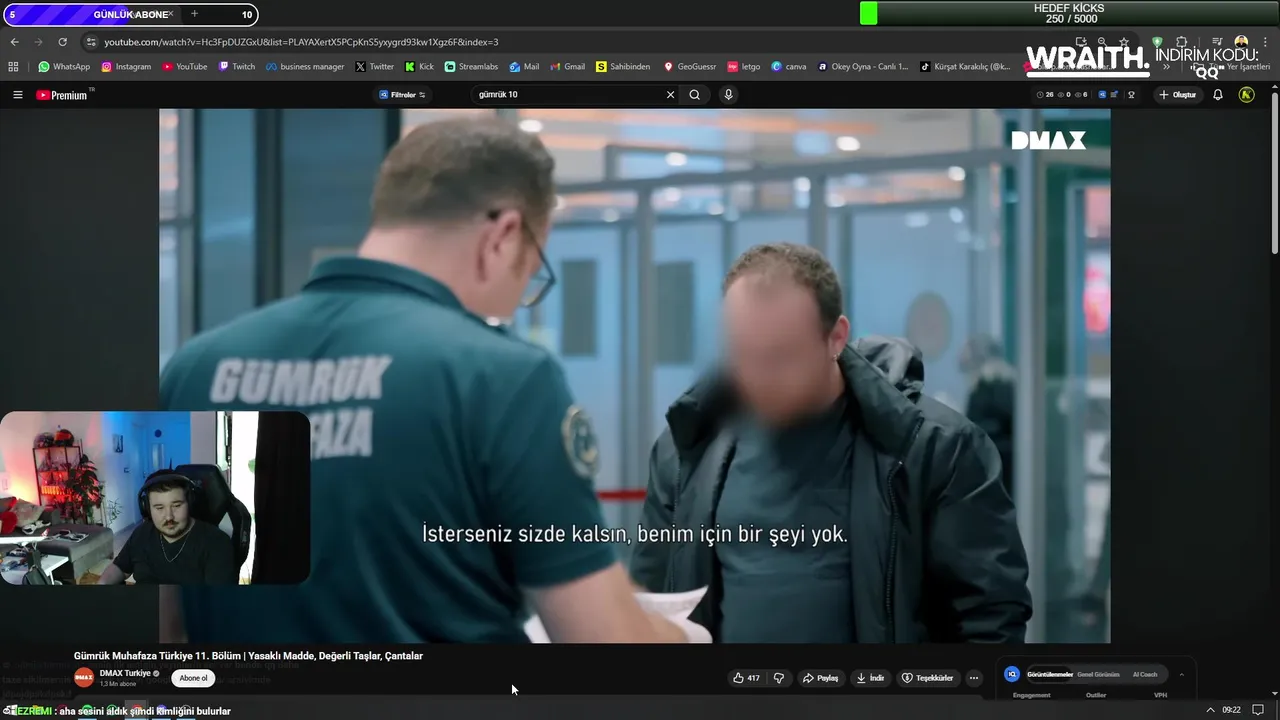The width and height of the screenshot is (1280, 720).
Task: Open the YouTube bookmark in bookmarks bar
Action: [x=185, y=67]
